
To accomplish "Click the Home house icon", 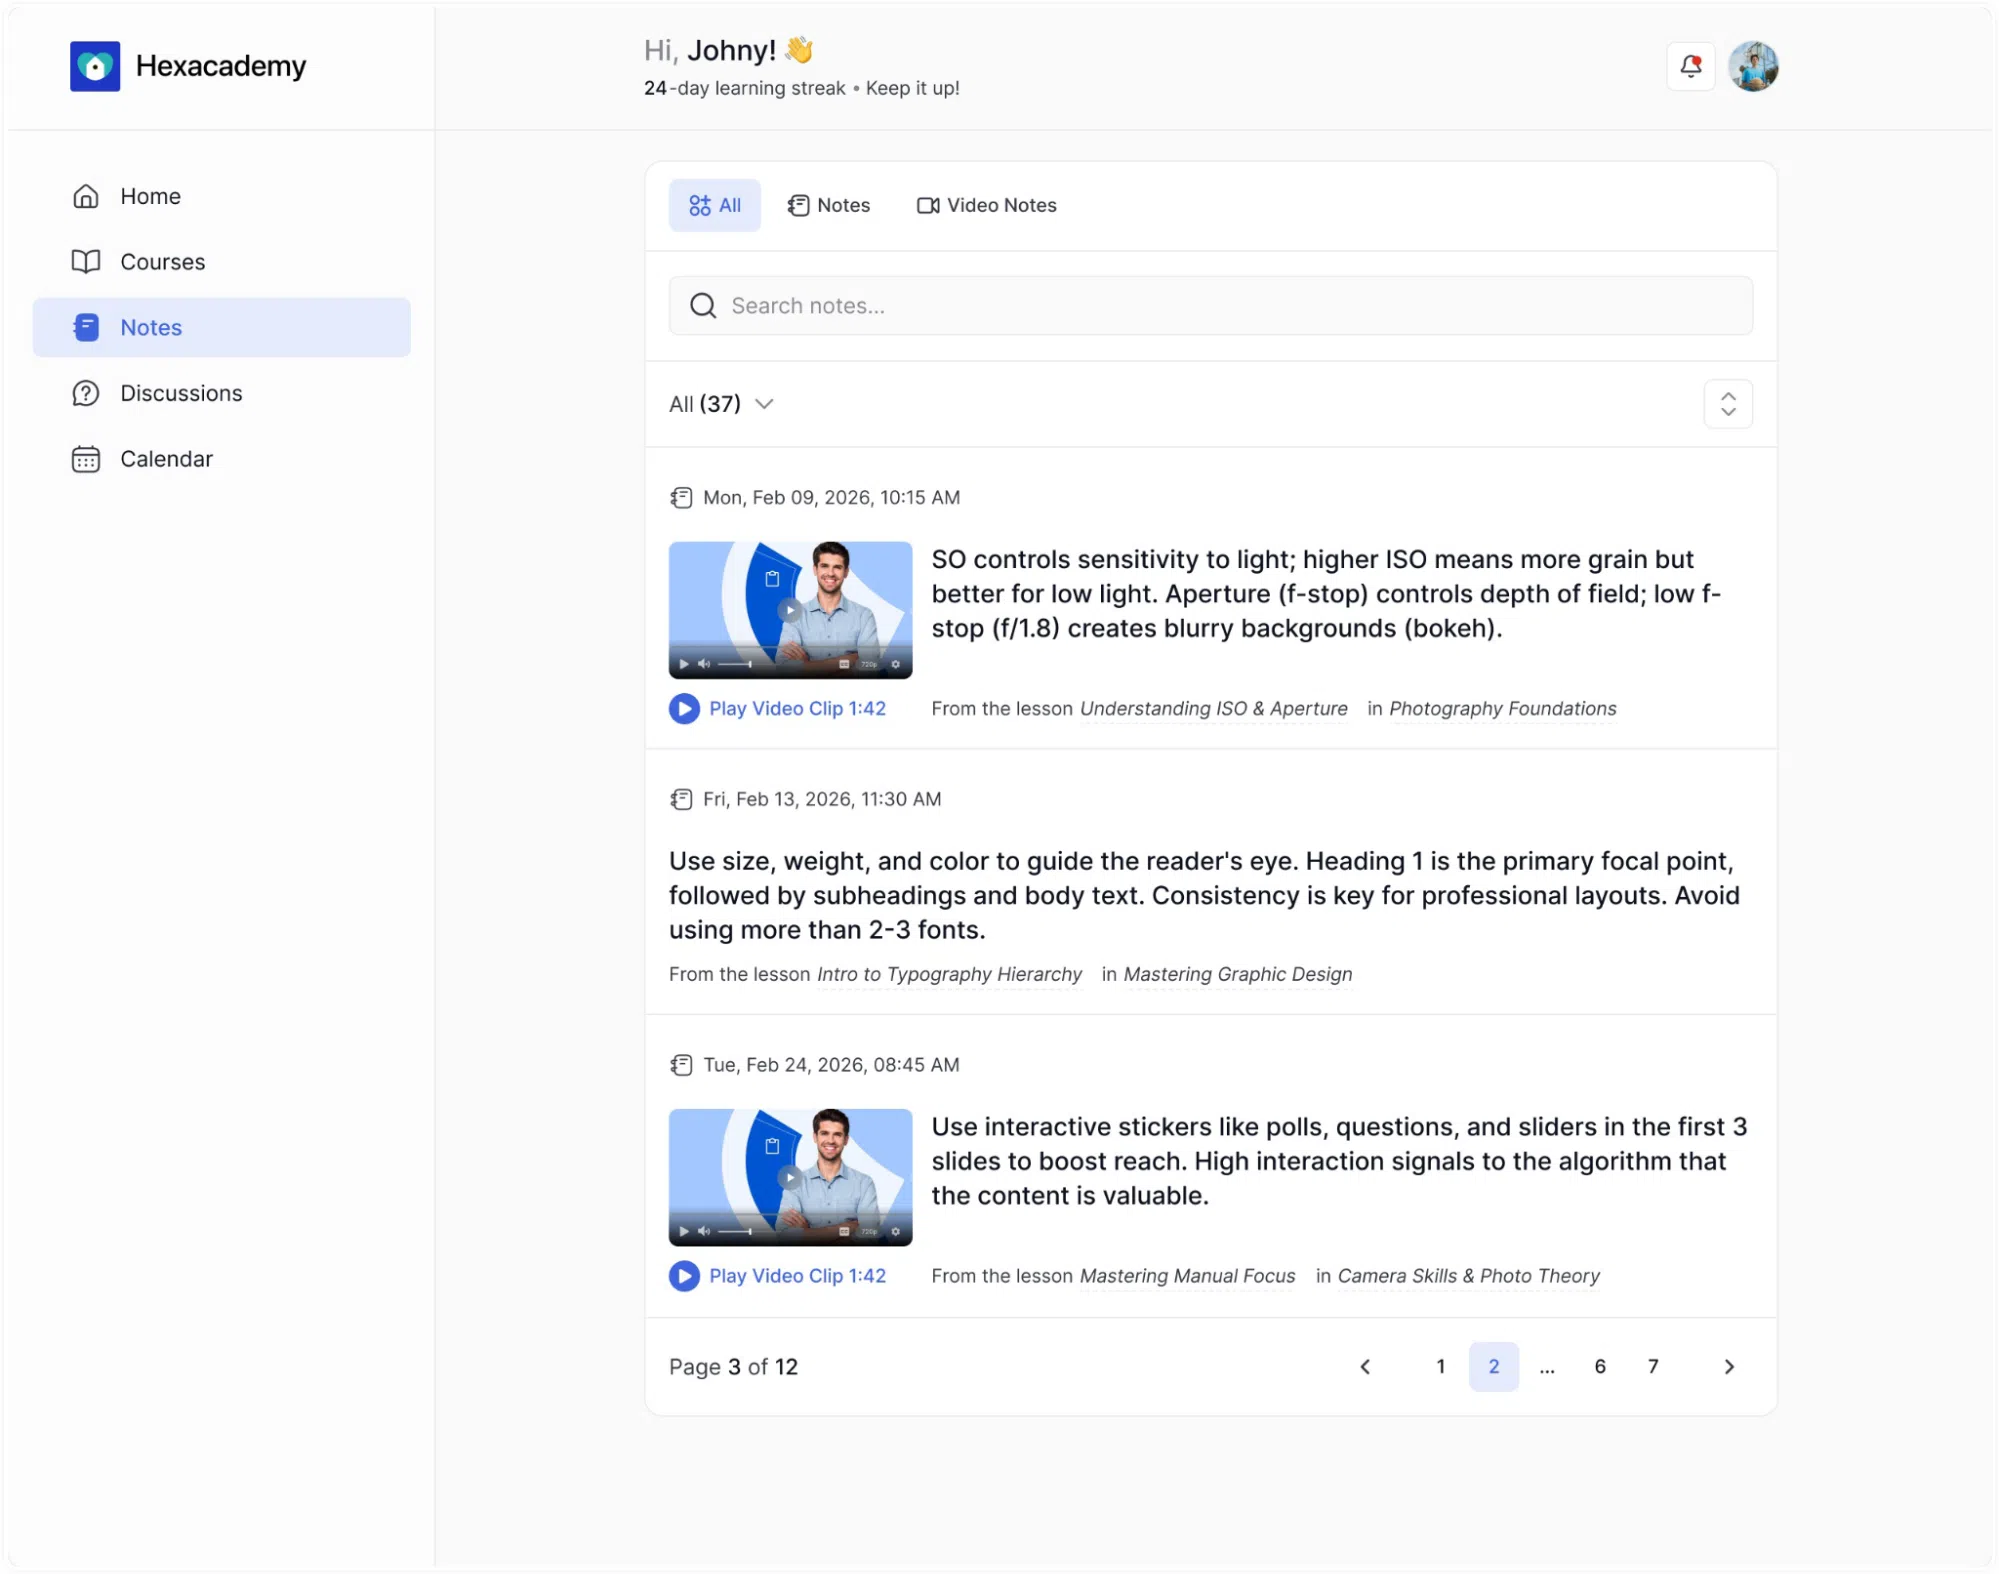I will (x=86, y=196).
